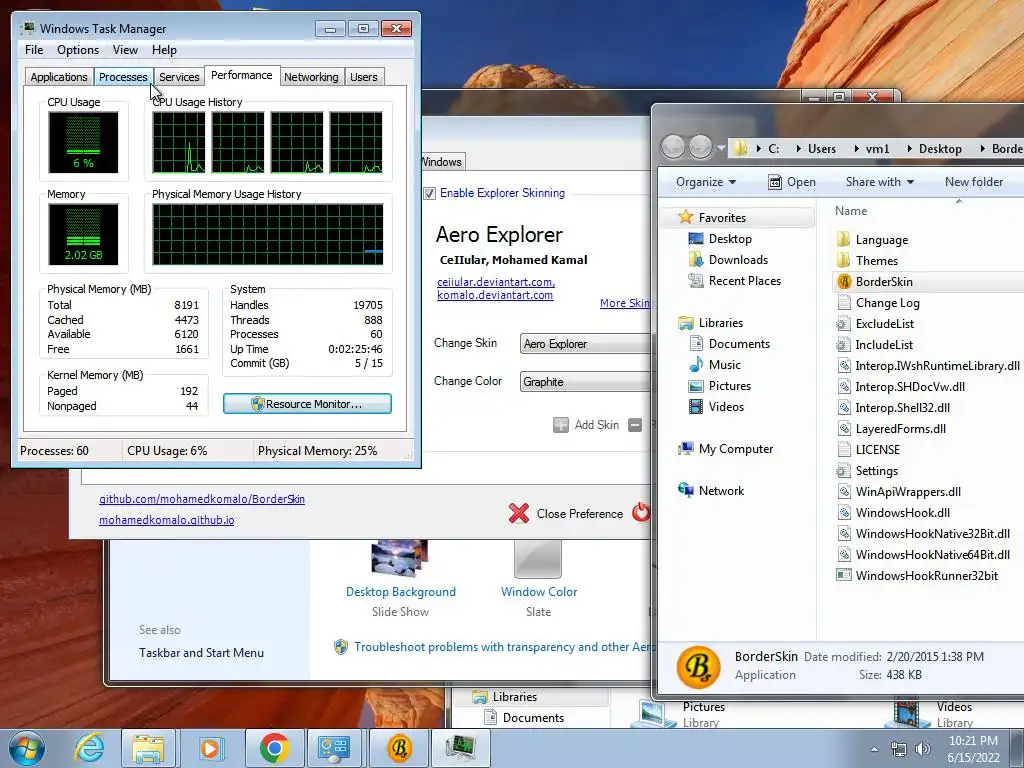The height and width of the screenshot is (768, 1024).
Task: Open Desktop Background Slide Show thumbnail
Action: click(x=400, y=559)
